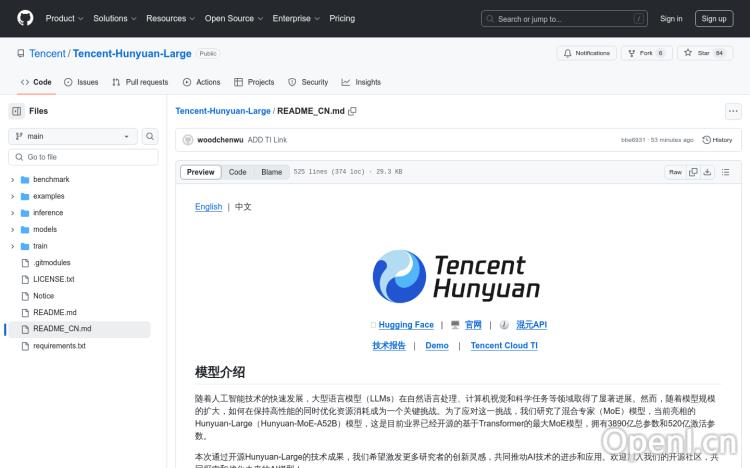Open the Pricing page
Screen dimensions: 750x468
coord(342,18)
